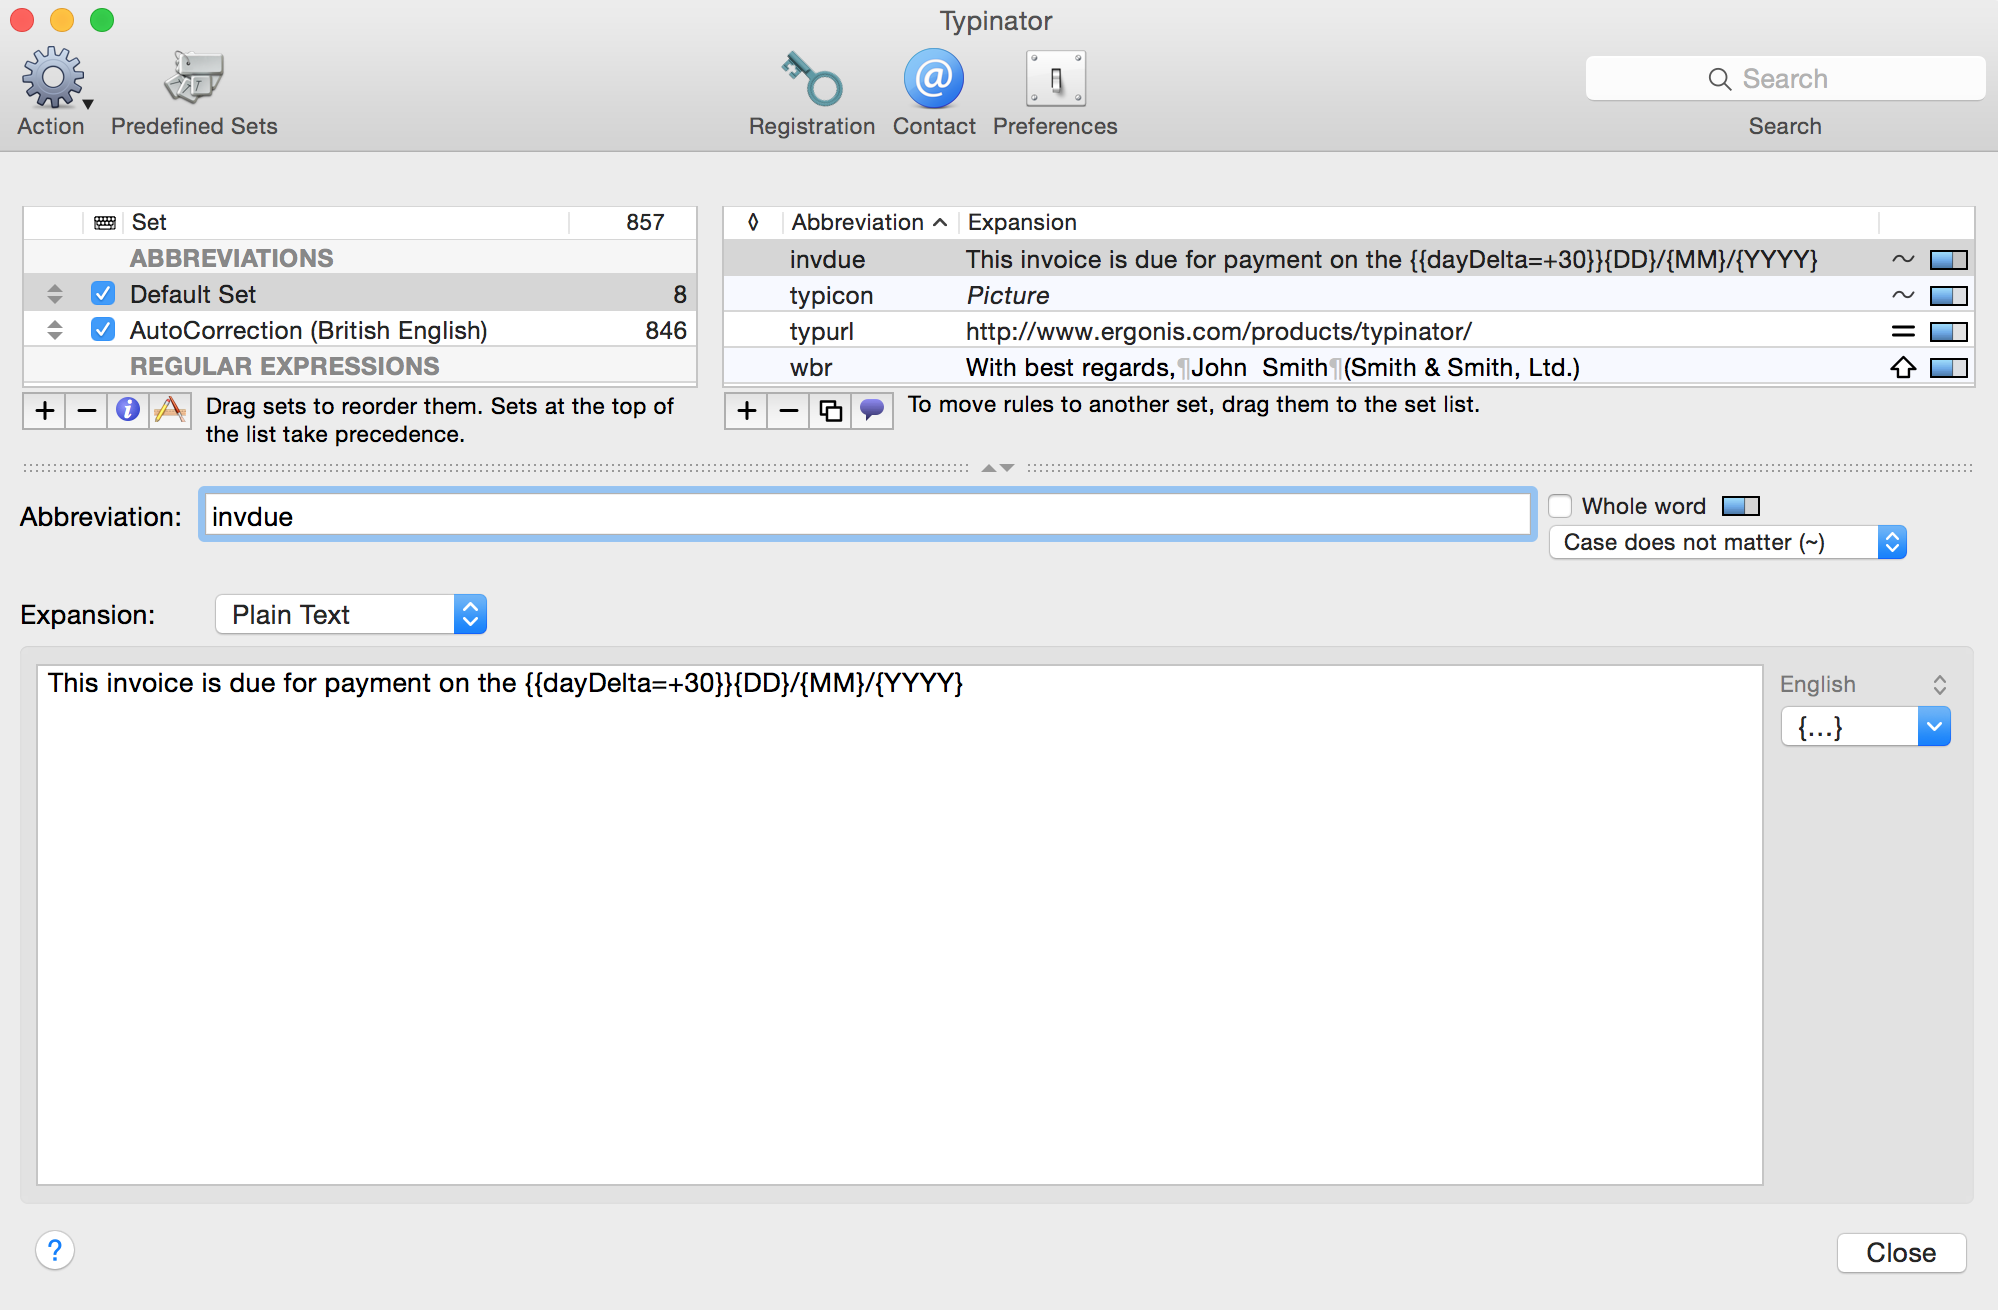Click the diamond column header icon
This screenshot has height=1310, width=1998.
[x=753, y=222]
